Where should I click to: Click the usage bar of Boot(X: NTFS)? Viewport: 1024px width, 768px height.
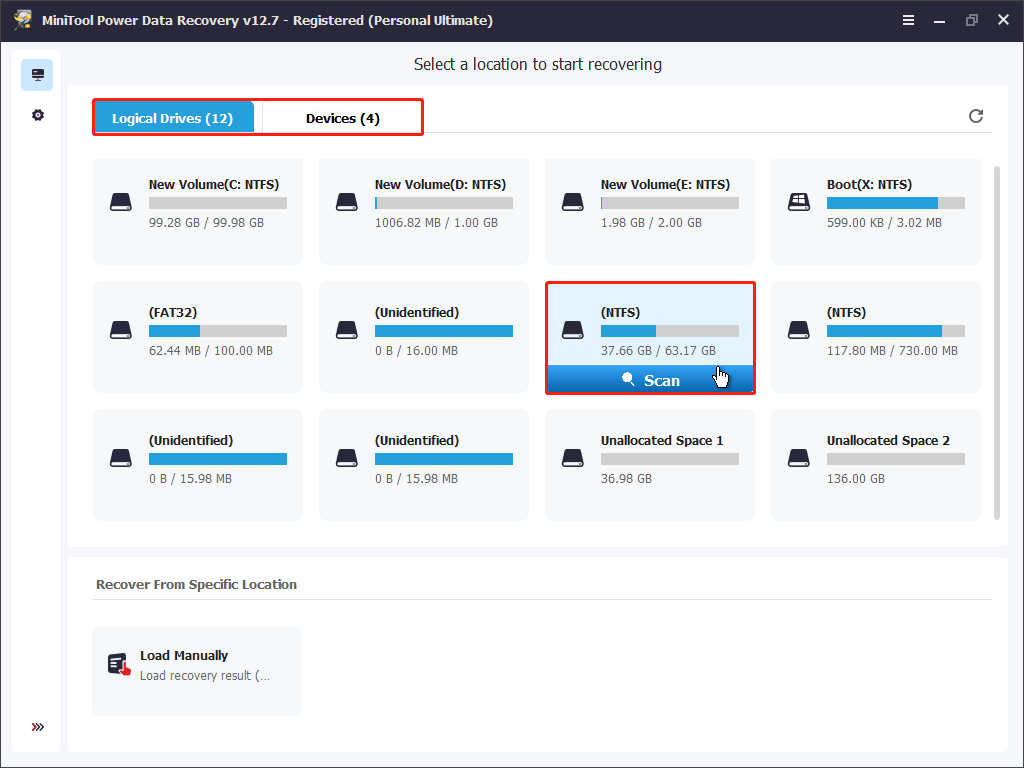click(895, 203)
